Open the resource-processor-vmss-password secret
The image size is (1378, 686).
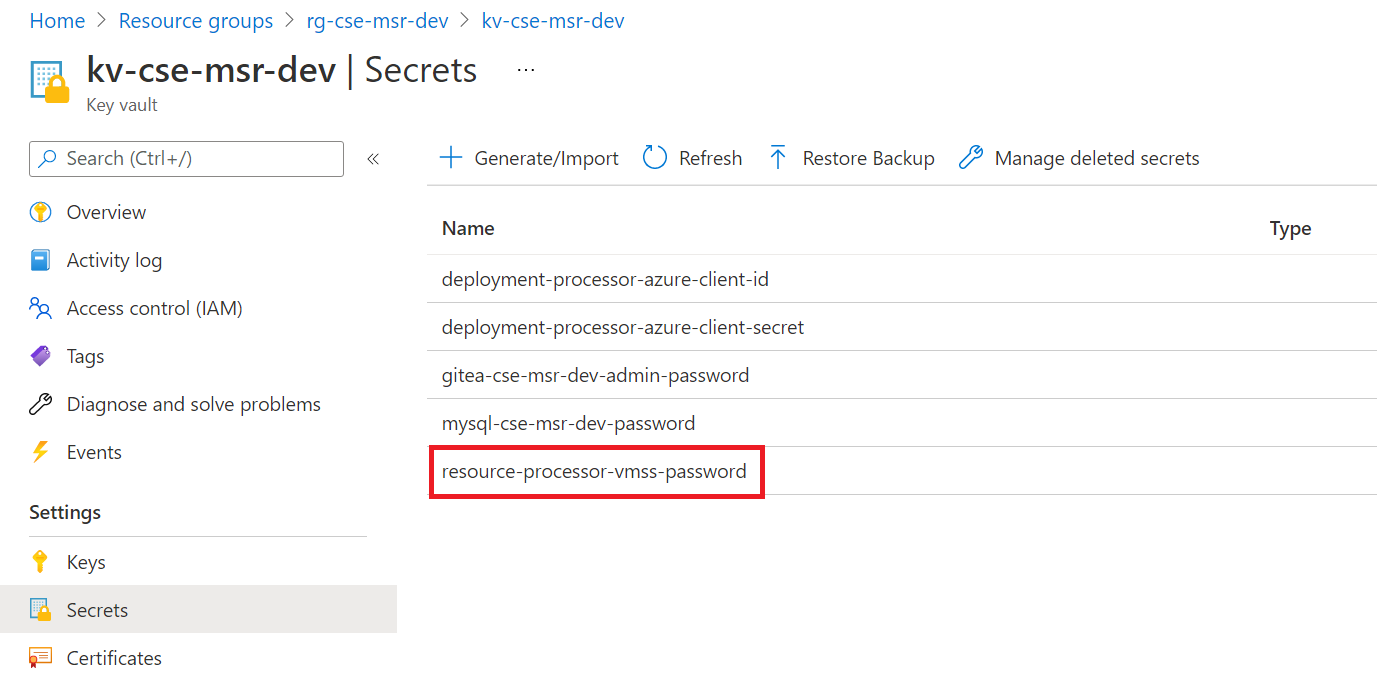(596, 471)
